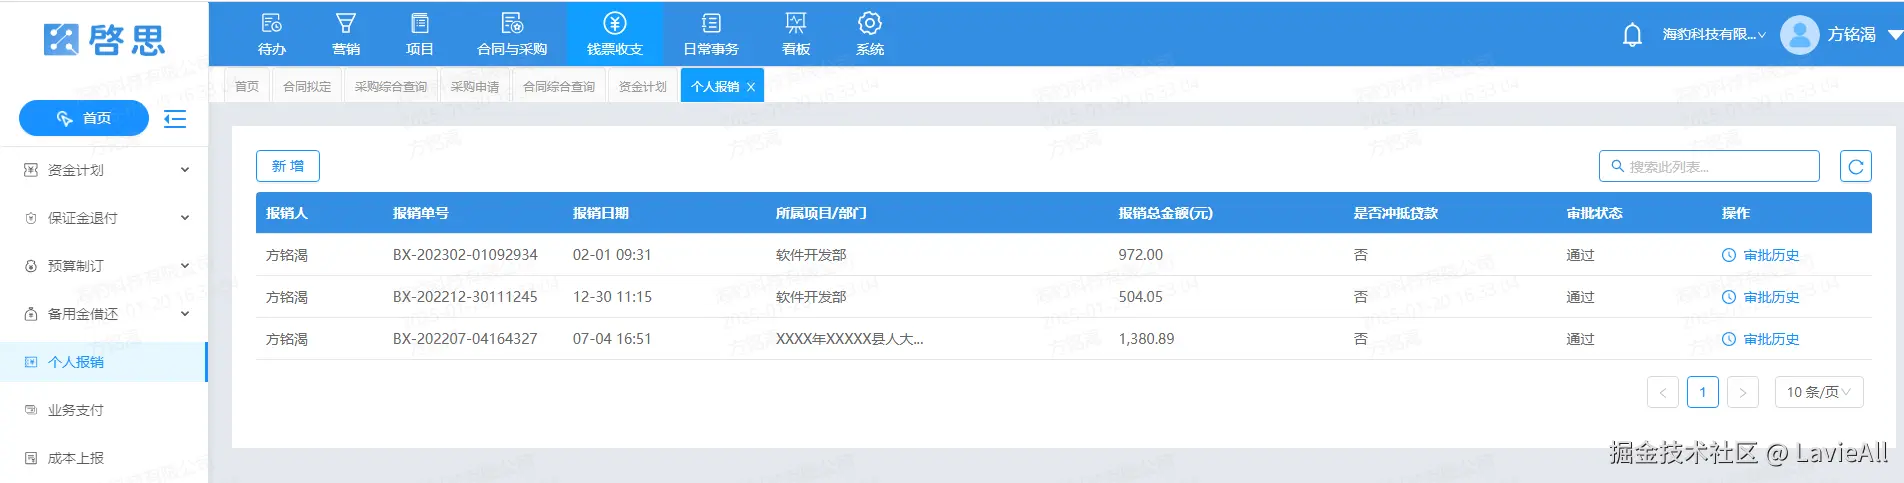
Task: Click the 备用金借还 sidebar icon
Action: point(31,314)
